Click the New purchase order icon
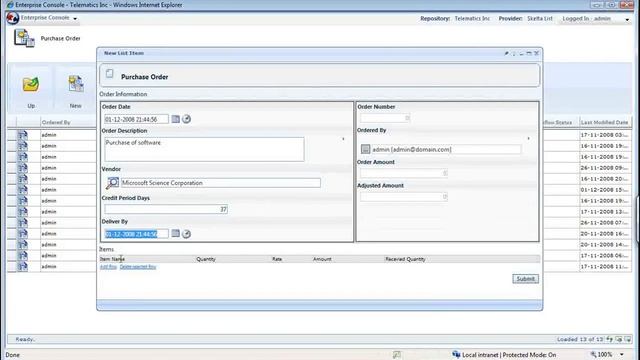640x360 pixels. click(76, 84)
